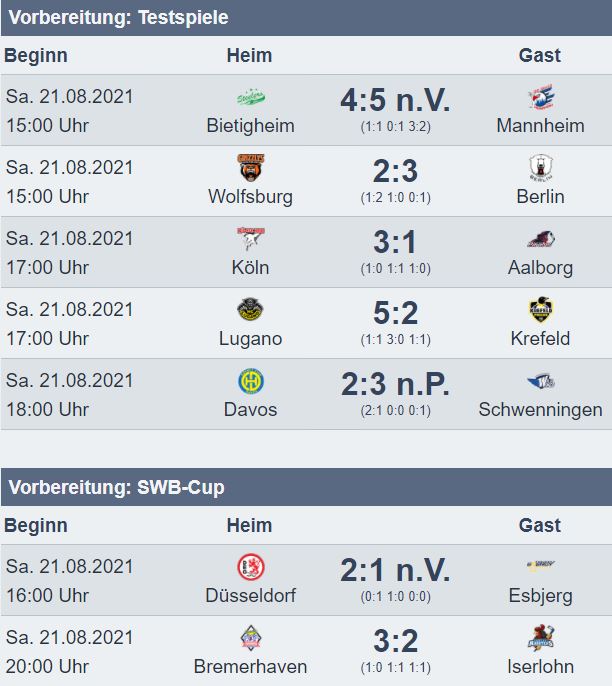This screenshot has width=612, height=686.
Task: Open the 4:5 n.V. match result
Action: [395, 100]
